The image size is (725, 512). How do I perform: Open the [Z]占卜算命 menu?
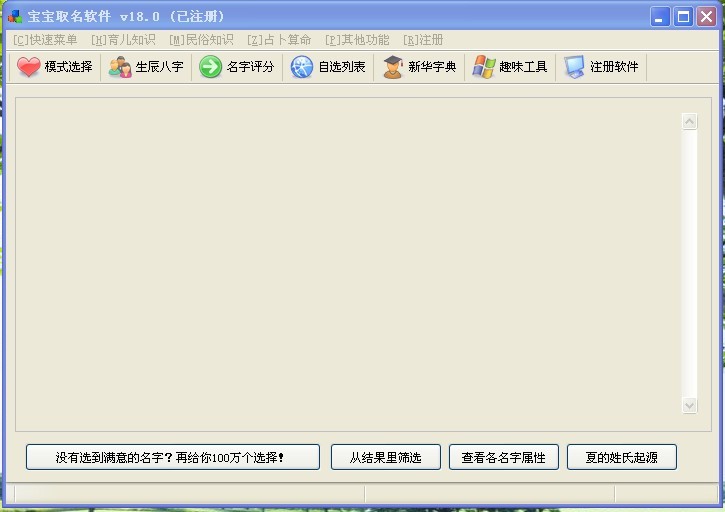279,40
